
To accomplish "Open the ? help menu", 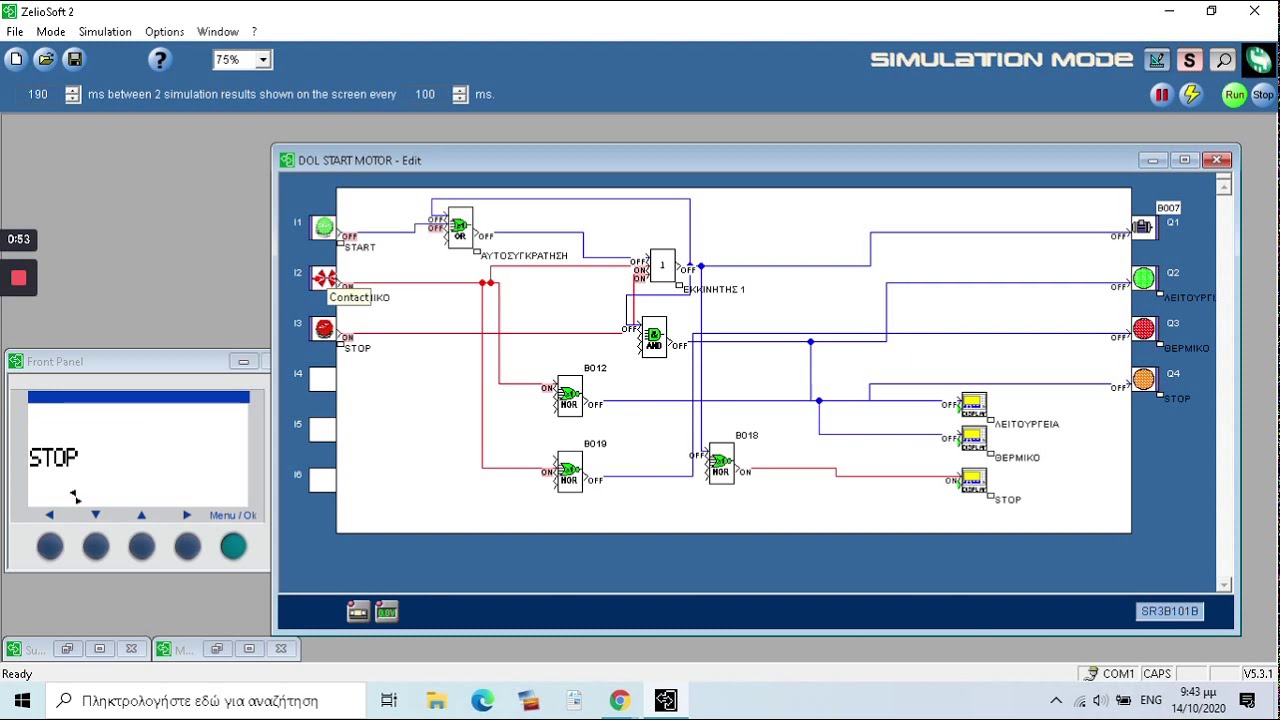I will (254, 32).
